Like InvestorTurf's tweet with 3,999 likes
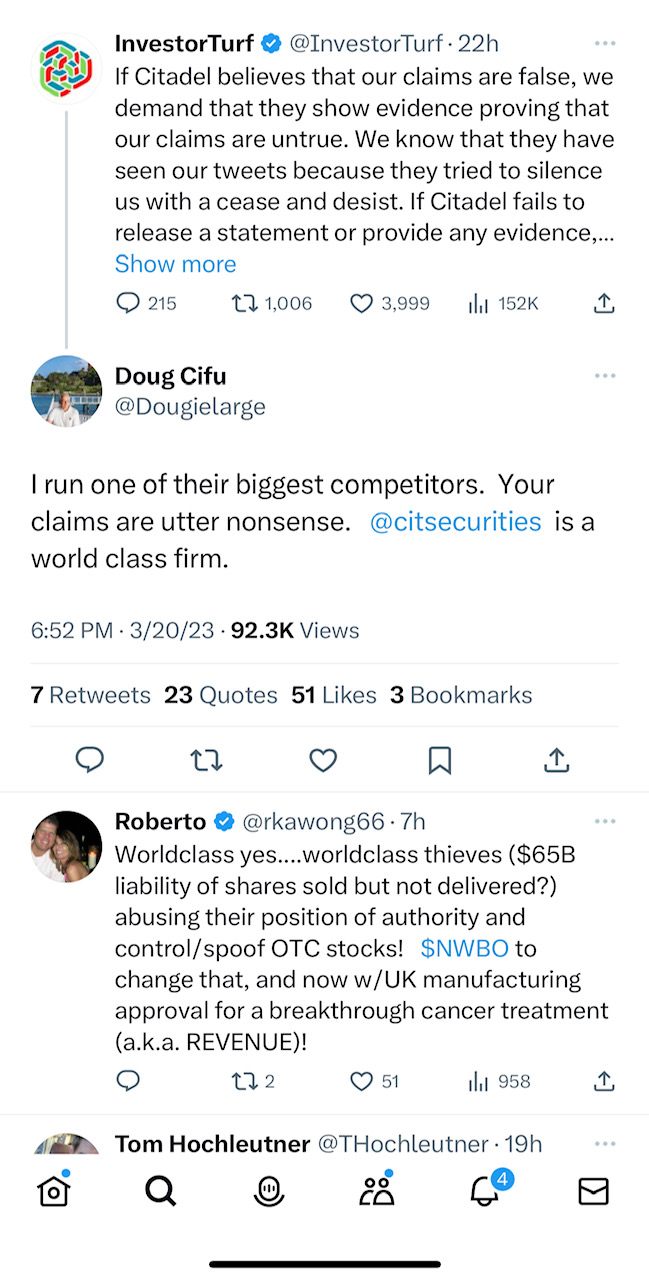Screen dimensions: 649x1280 coord(361,303)
